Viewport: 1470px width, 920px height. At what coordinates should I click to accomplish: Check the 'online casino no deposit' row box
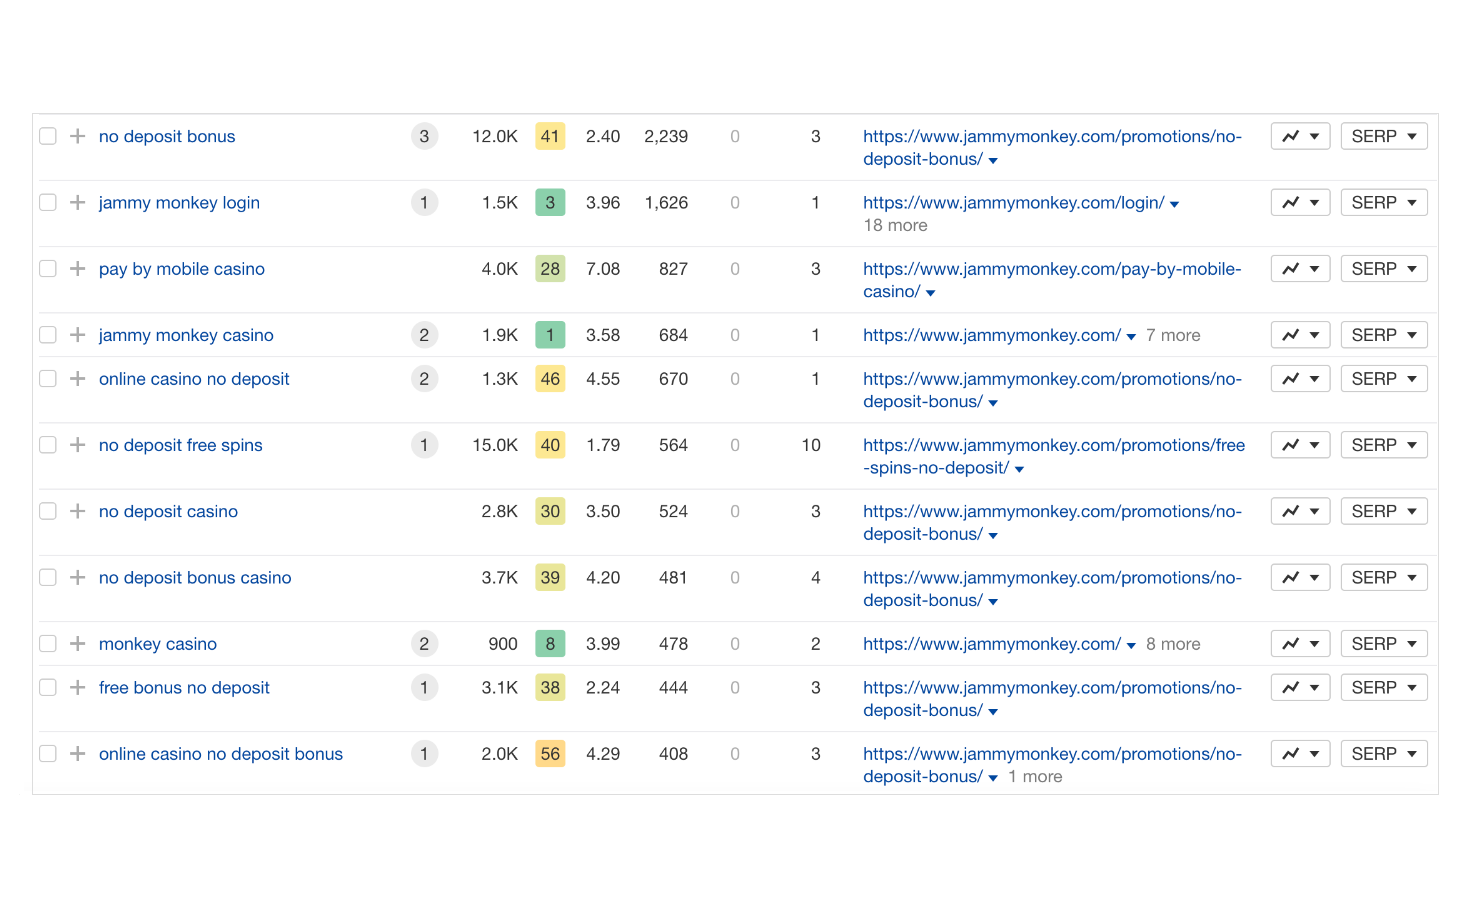coord(48,379)
